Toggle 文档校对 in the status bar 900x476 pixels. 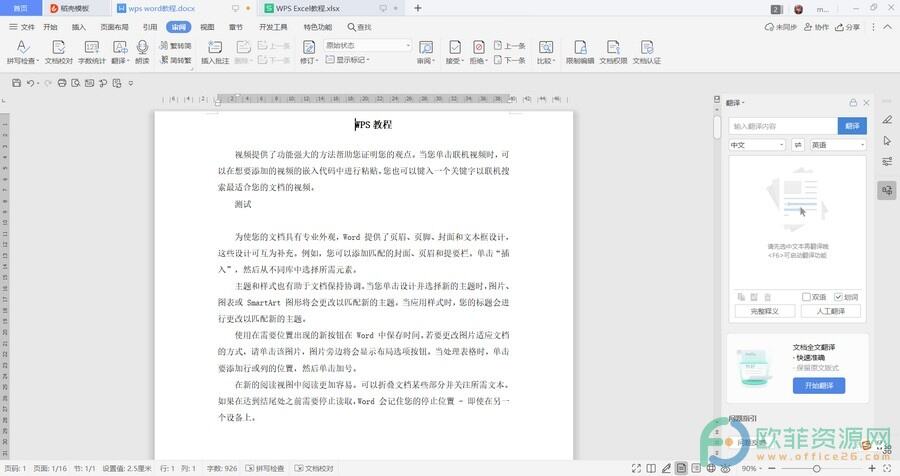314,469
